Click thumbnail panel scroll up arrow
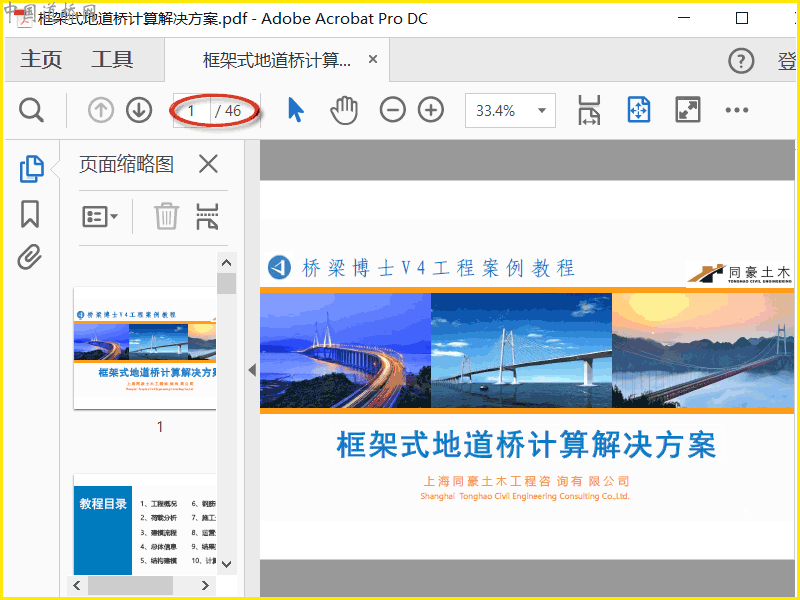800x600 pixels. click(x=227, y=263)
